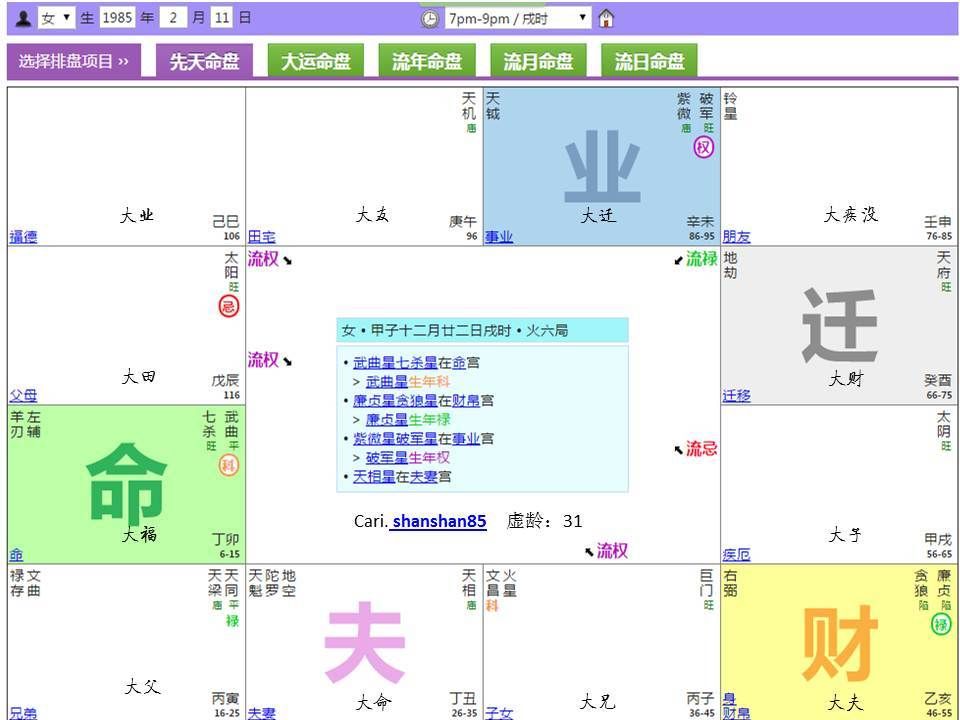Open the 7pm-9pm / 戌时 time dropdown
Image resolution: width=960 pixels, height=720 pixels.
(x=518, y=19)
